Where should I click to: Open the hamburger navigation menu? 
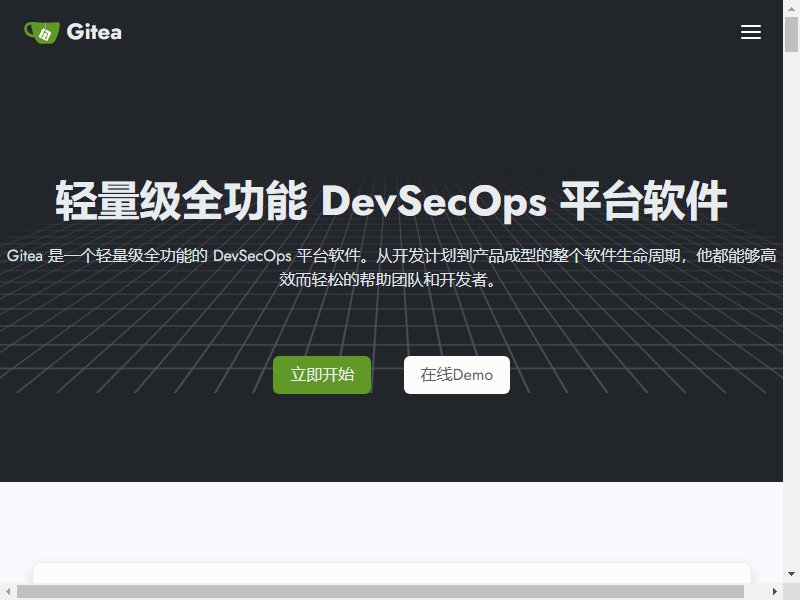coord(751,32)
